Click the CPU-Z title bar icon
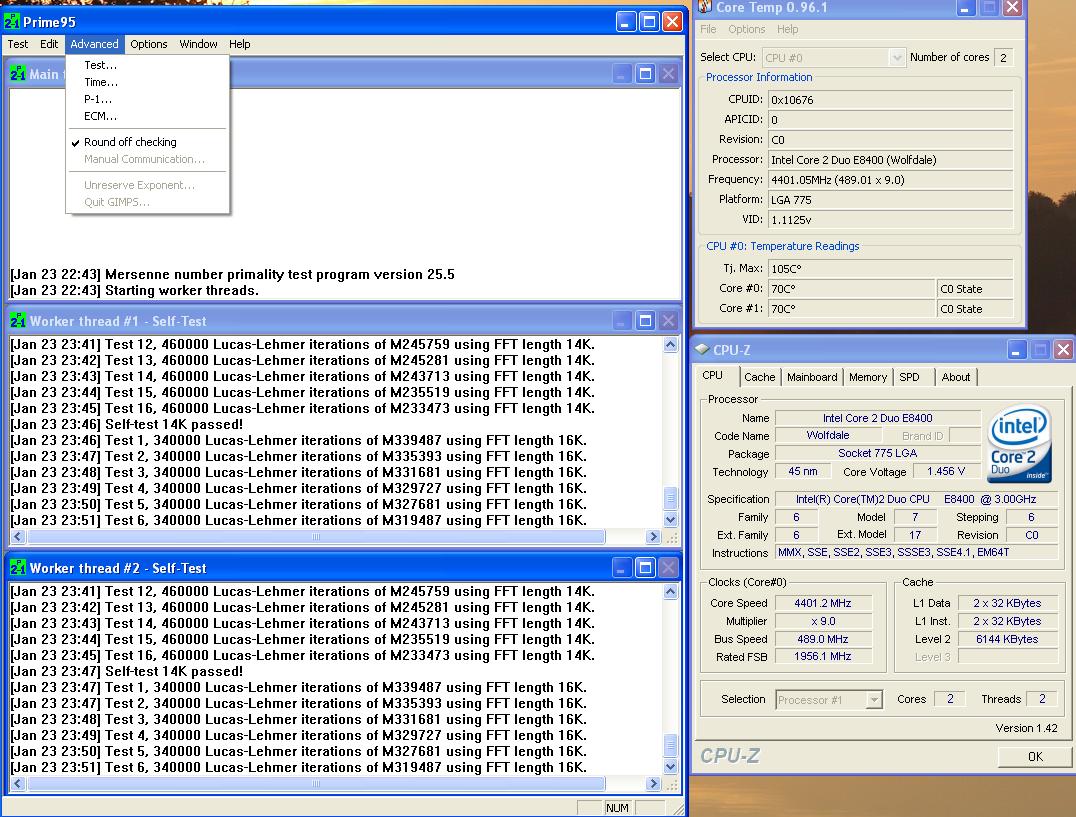The image size is (1076, 817). pos(702,349)
